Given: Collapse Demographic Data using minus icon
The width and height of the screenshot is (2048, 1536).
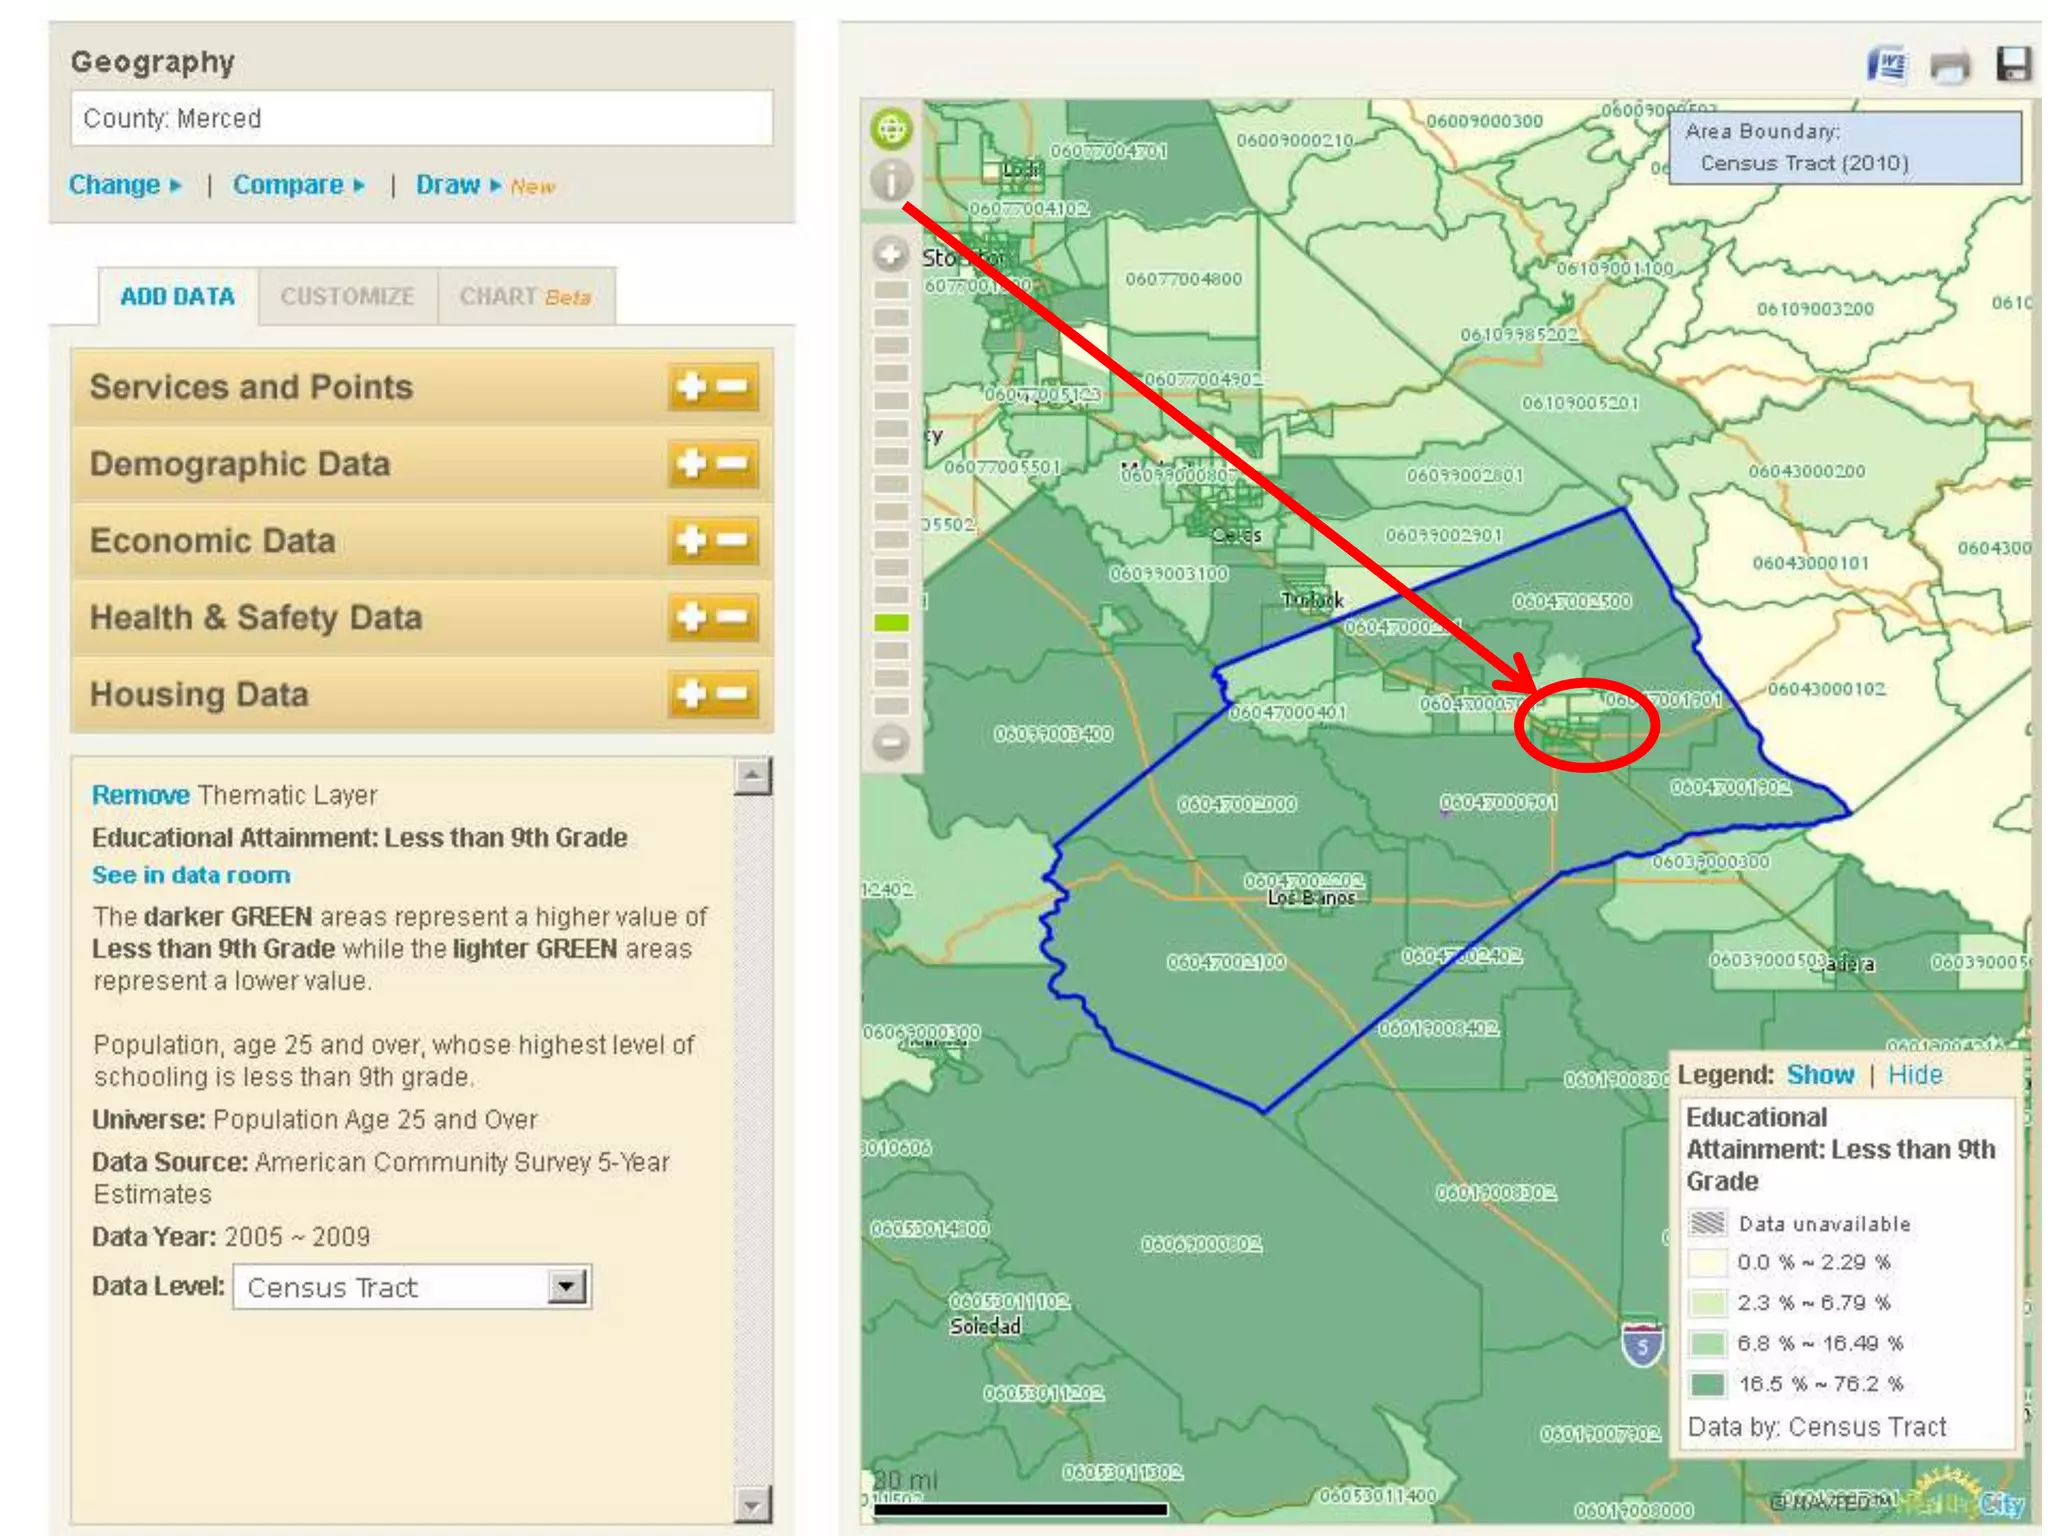Looking at the screenshot, I should tap(733, 464).
